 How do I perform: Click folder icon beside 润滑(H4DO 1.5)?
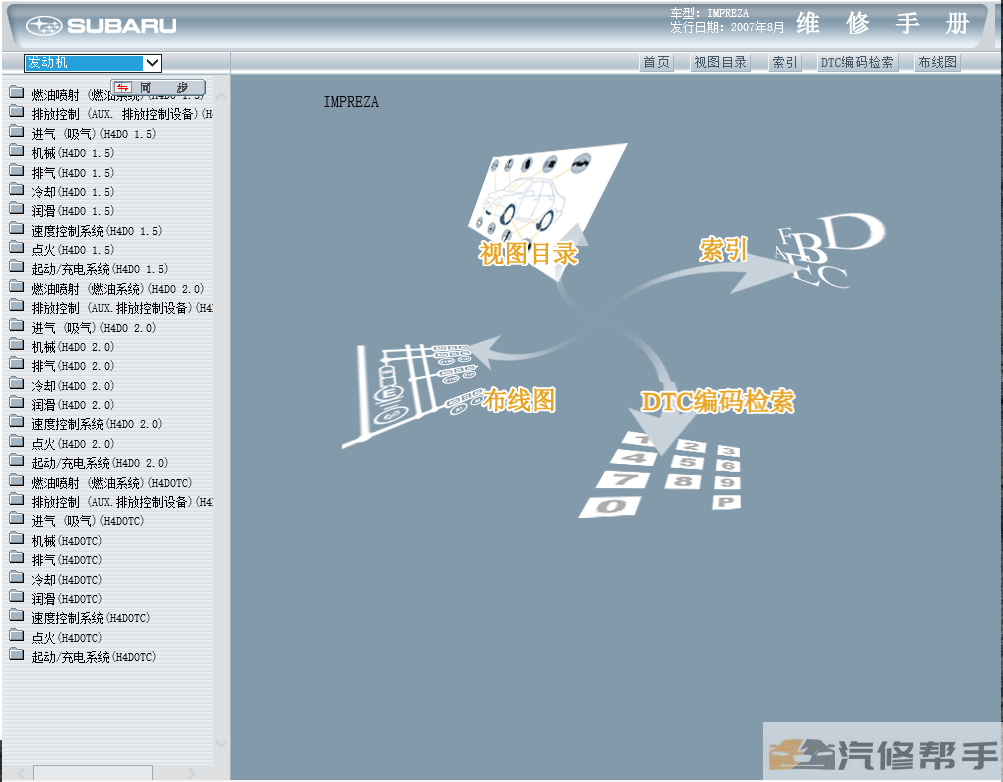17,210
